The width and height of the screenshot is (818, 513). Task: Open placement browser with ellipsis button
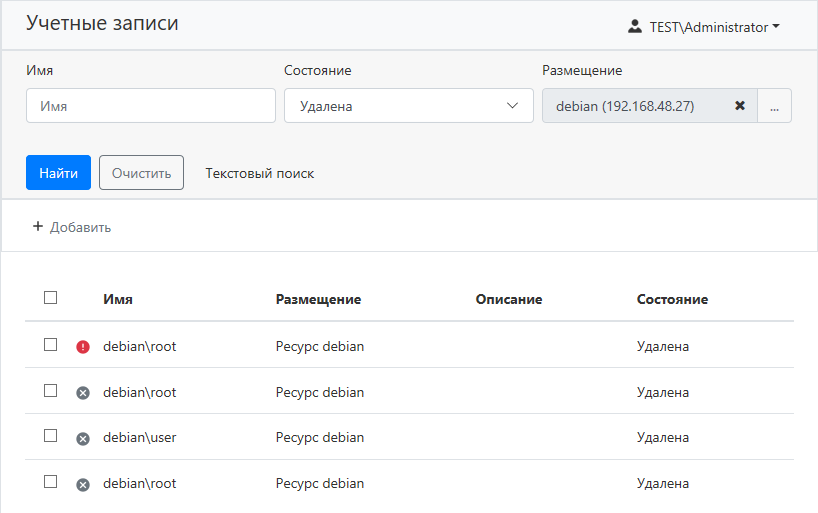click(x=774, y=106)
